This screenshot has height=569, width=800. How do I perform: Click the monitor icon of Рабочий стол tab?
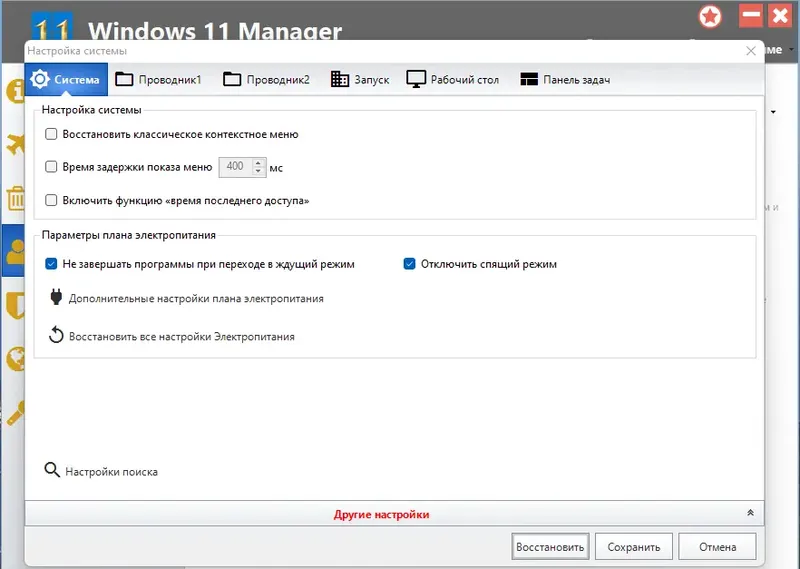pyautogui.click(x=416, y=79)
